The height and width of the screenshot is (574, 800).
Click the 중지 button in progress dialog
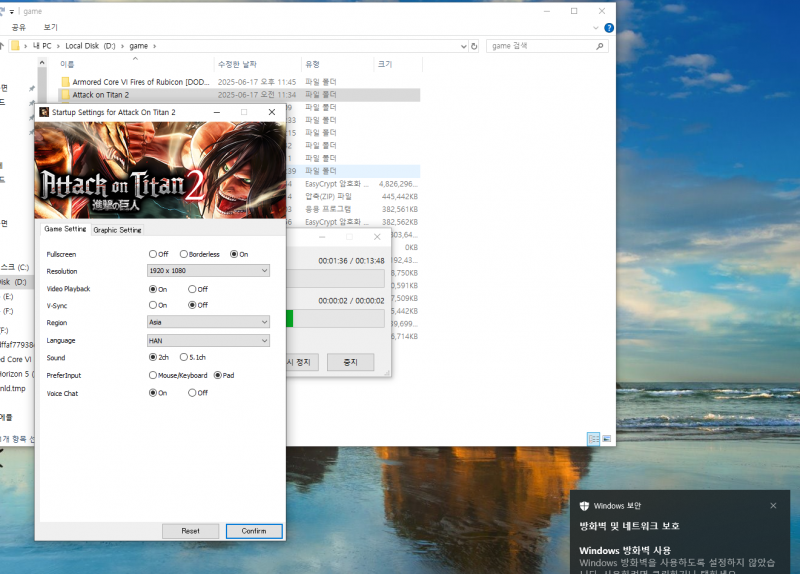(351, 362)
